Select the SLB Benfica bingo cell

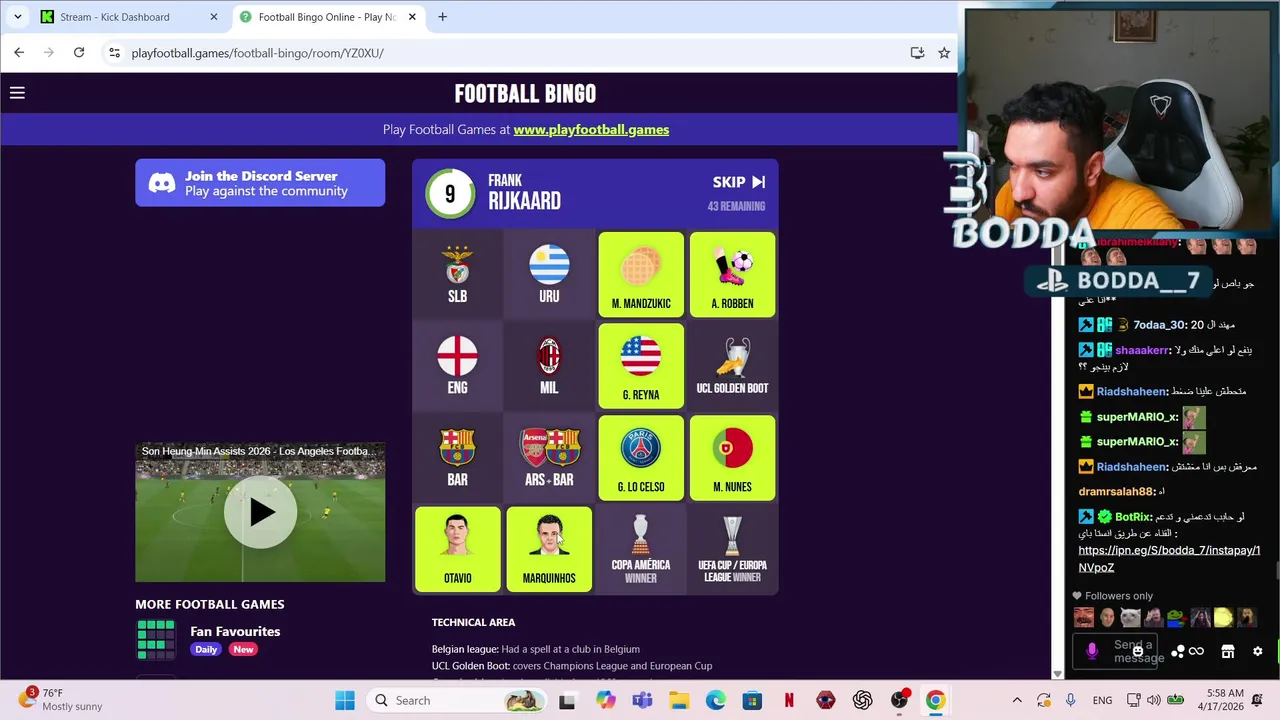click(458, 274)
